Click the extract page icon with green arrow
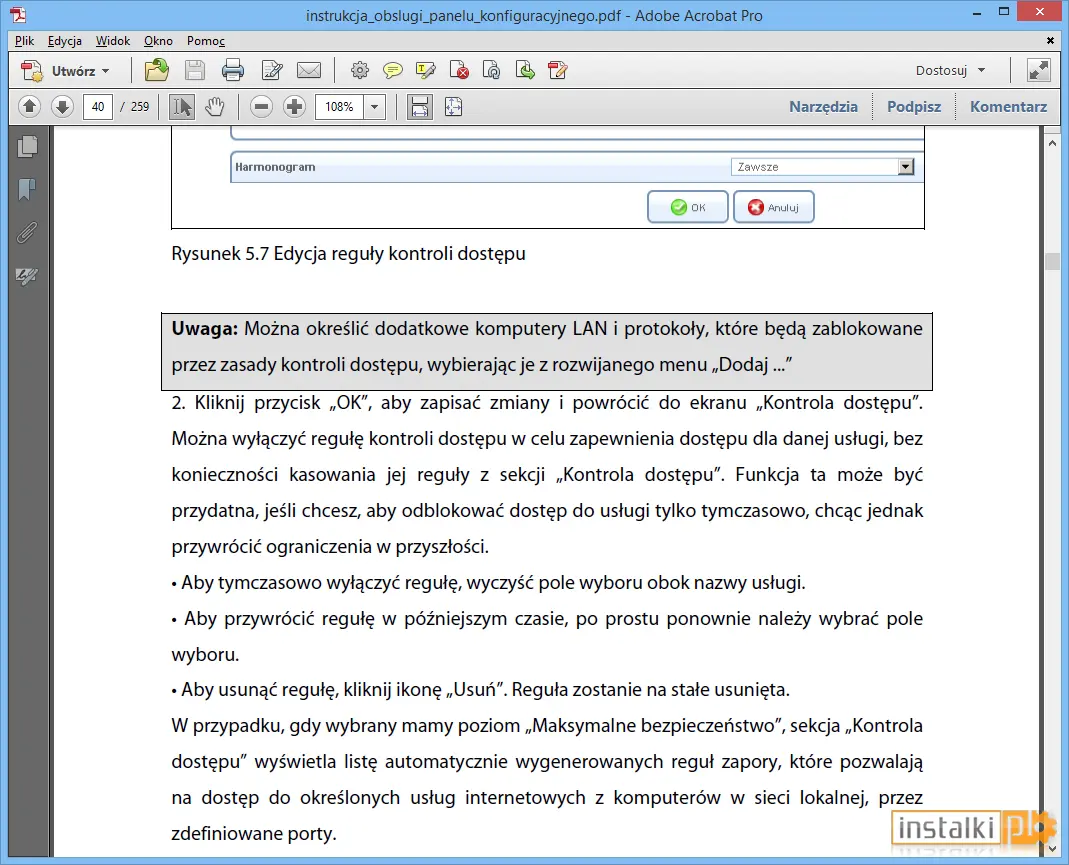The image size is (1069, 865). click(525, 70)
